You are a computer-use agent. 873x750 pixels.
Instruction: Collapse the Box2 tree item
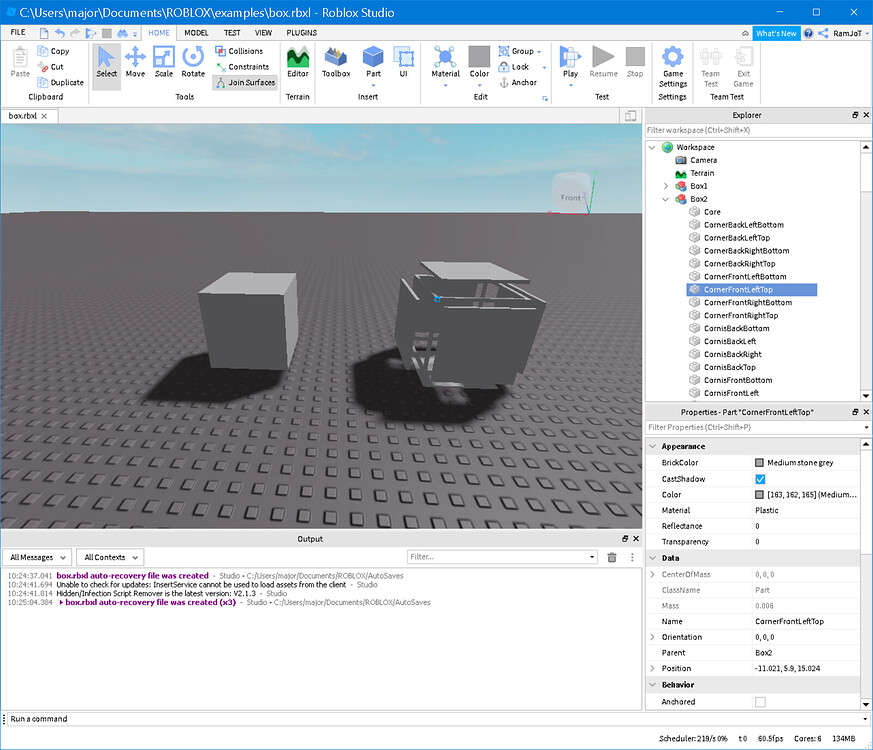point(665,199)
